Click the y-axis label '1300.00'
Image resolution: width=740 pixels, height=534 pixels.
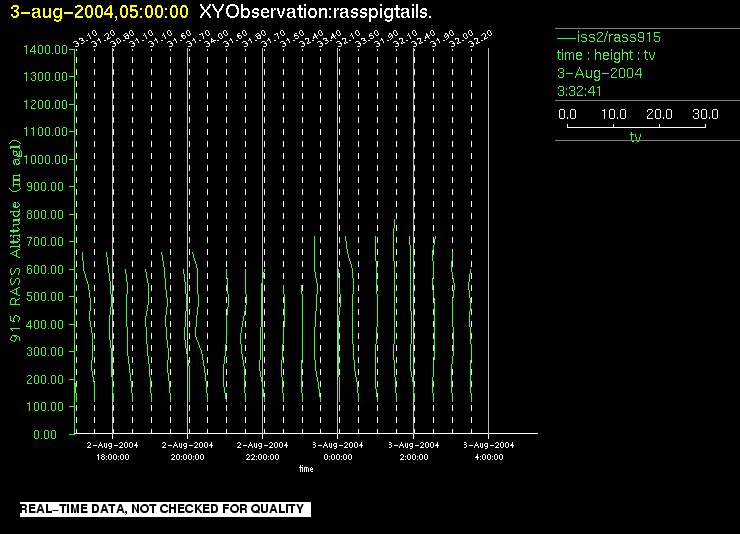[x=45, y=76]
